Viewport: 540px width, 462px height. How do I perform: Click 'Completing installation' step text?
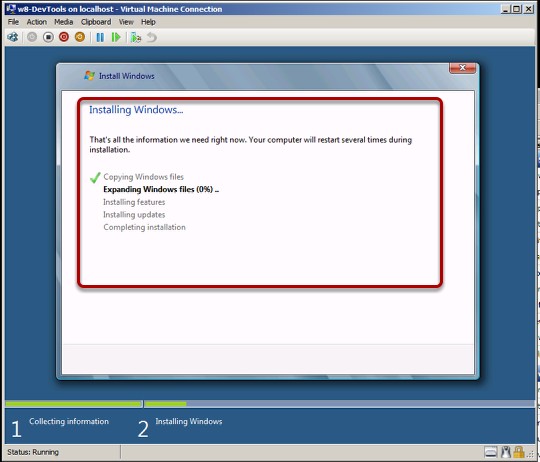pyautogui.click(x=145, y=227)
